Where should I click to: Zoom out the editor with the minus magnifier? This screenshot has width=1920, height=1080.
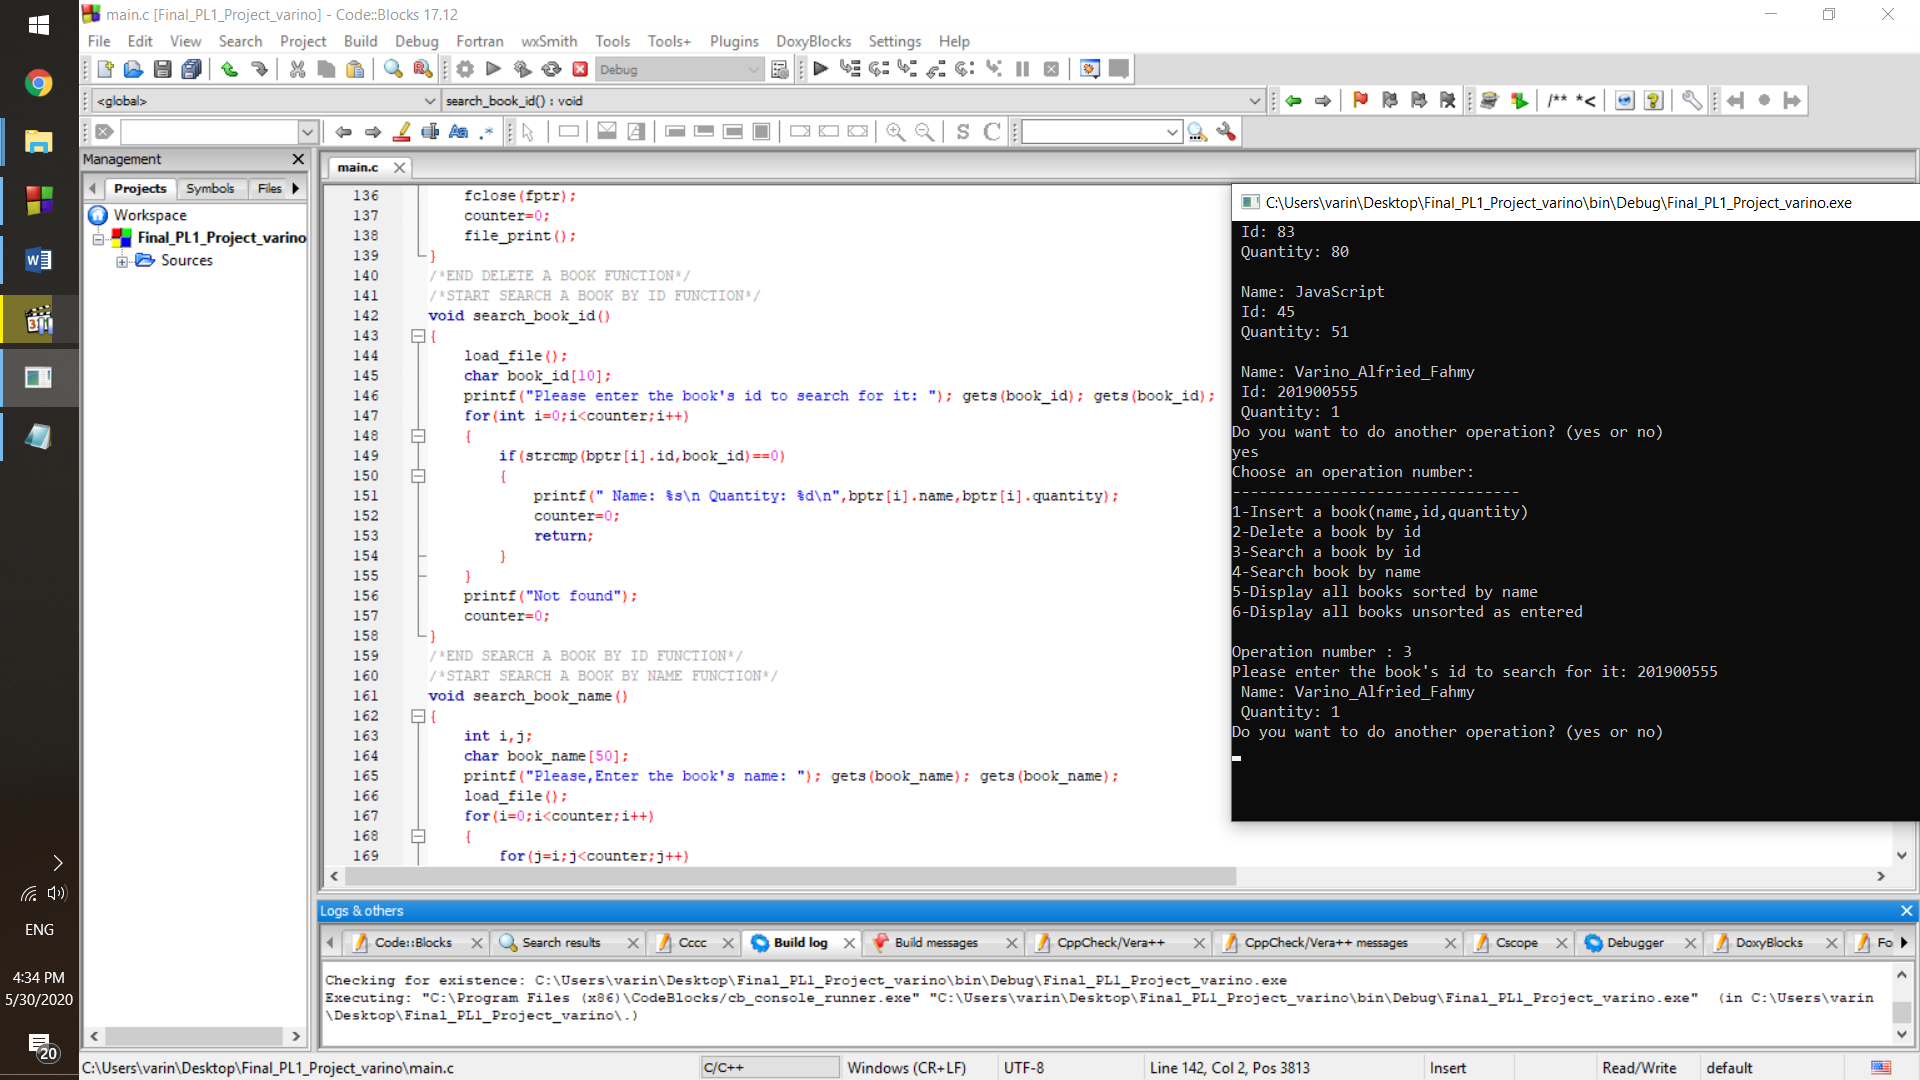point(925,131)
